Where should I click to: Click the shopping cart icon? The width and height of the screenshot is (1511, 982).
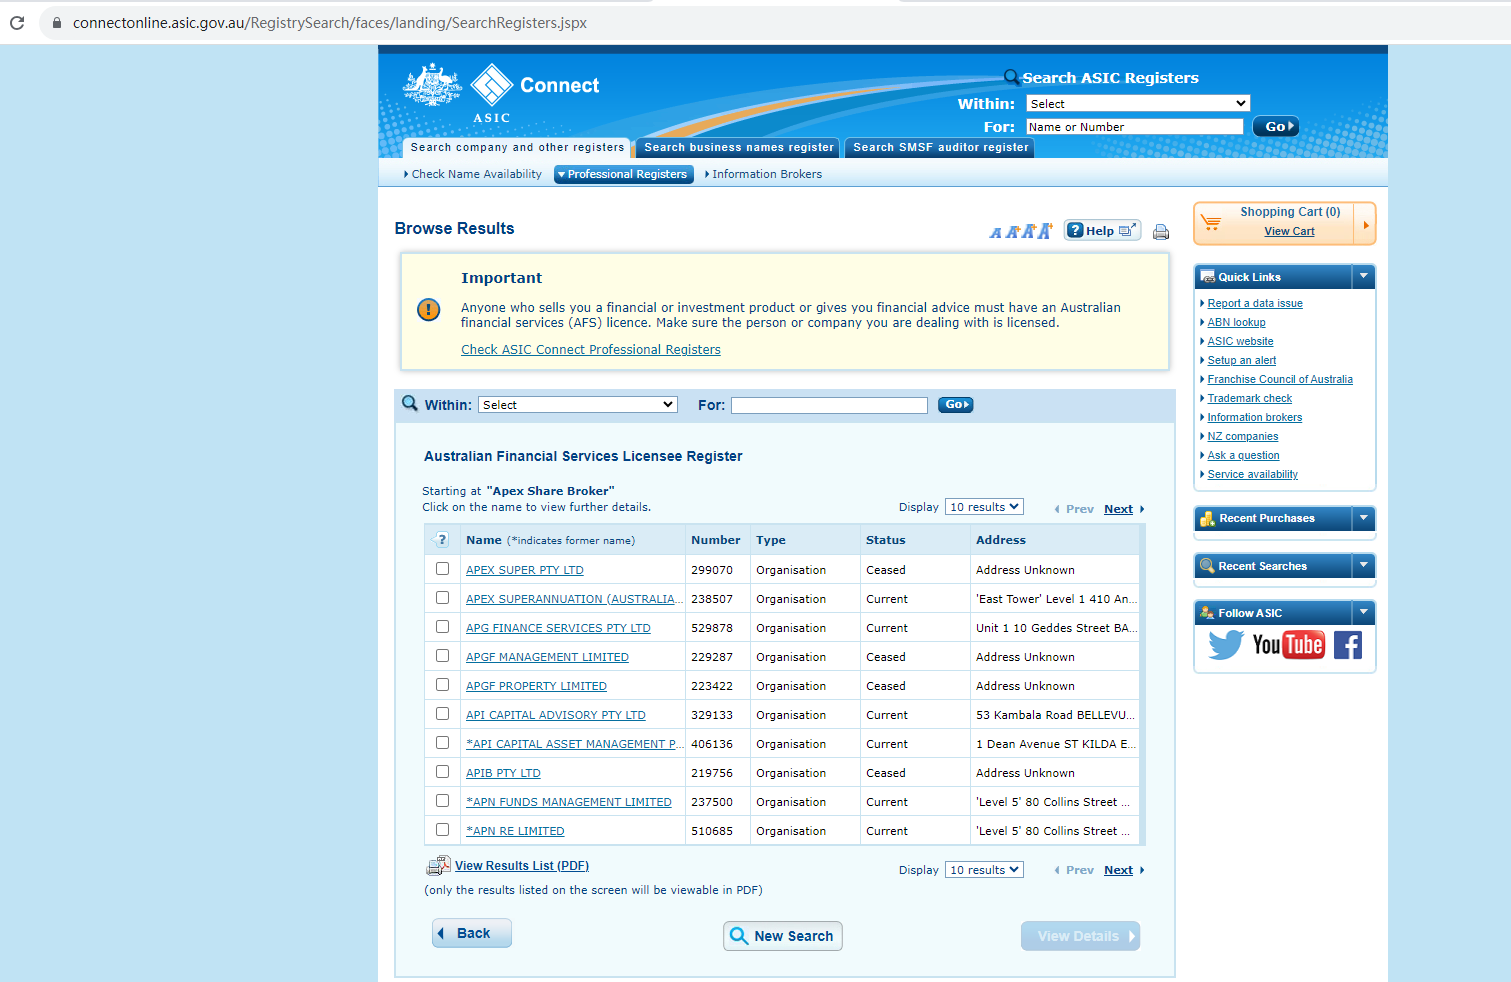point(1211,223)
